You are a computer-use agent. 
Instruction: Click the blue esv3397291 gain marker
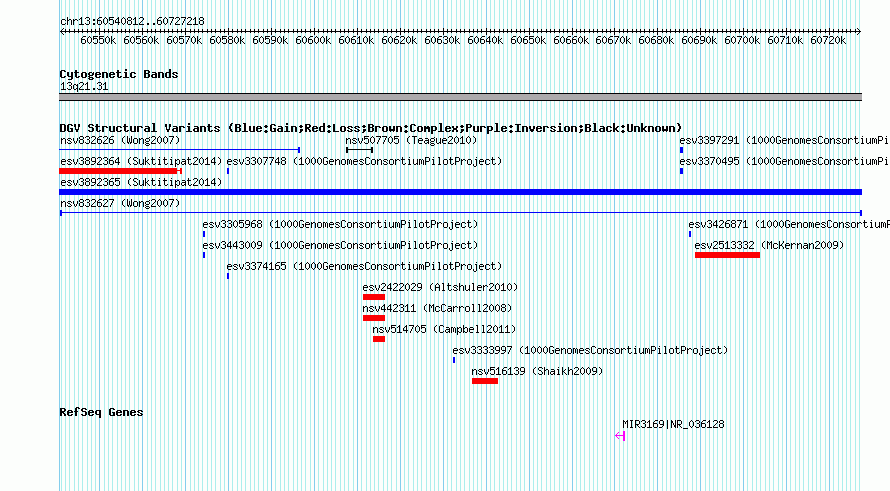[681, 150]
